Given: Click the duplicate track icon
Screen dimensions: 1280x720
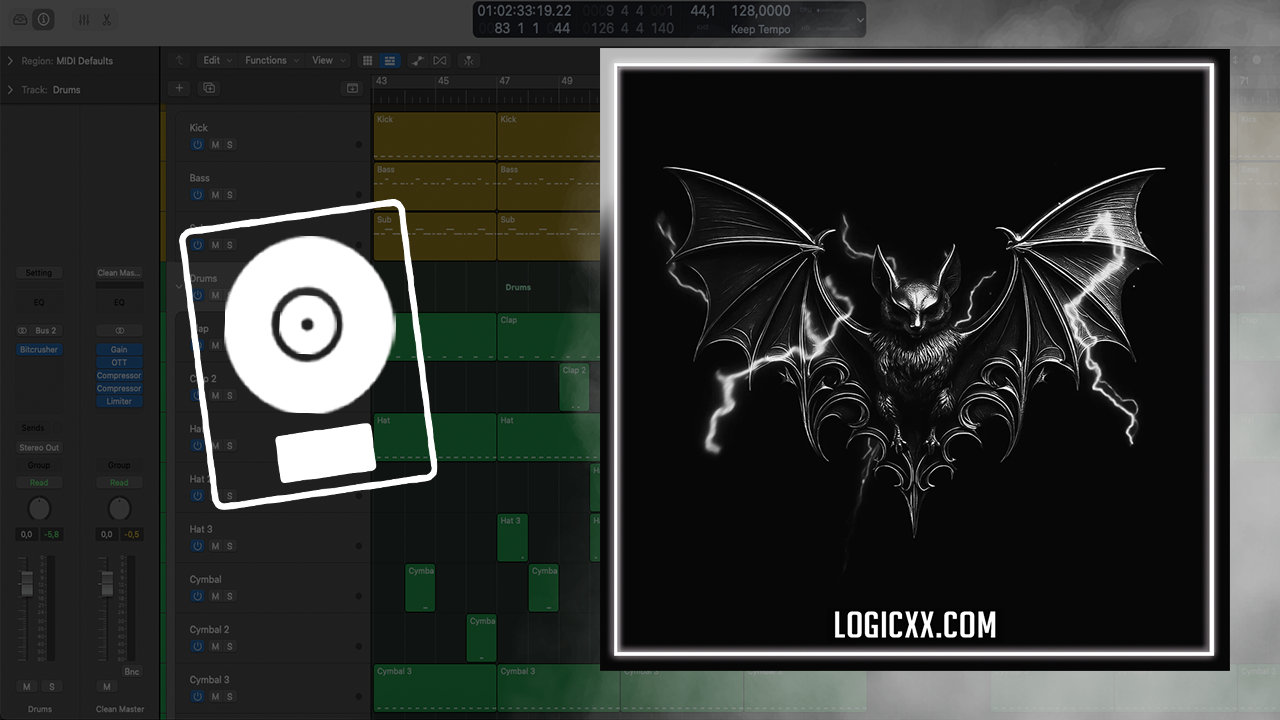Looking at the screenshot, I should point(209,88).
